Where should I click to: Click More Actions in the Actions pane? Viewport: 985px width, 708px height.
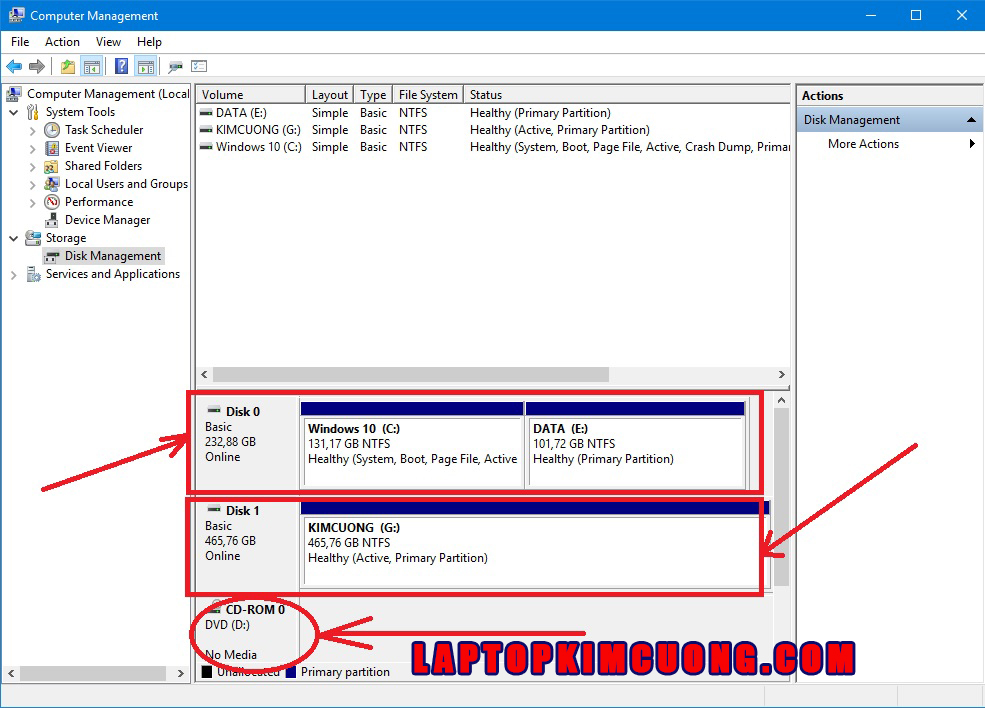863,144
